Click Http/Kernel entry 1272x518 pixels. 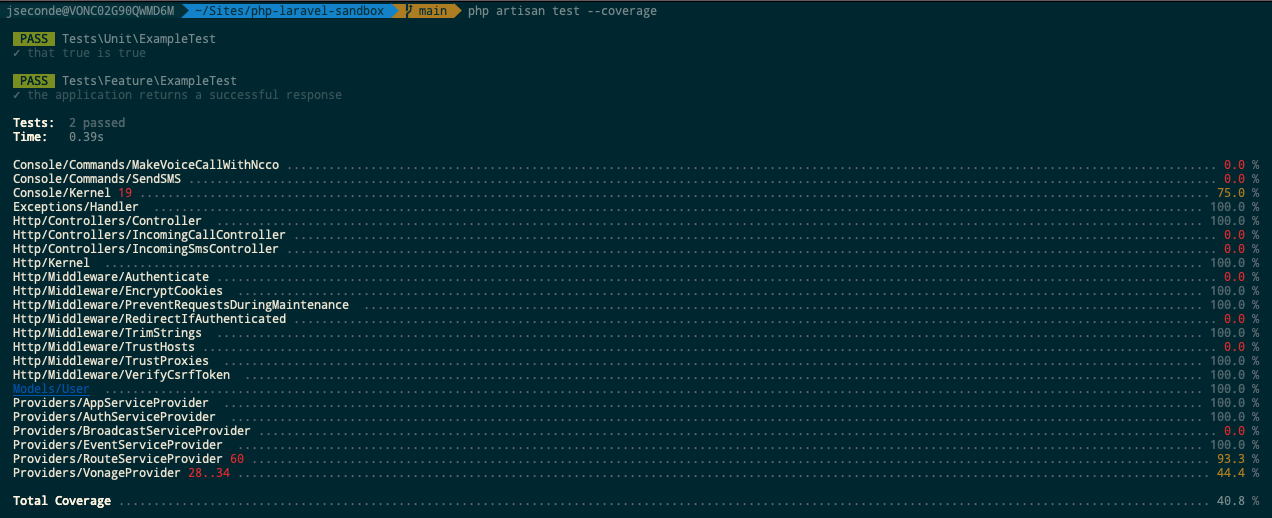[51, 263]
